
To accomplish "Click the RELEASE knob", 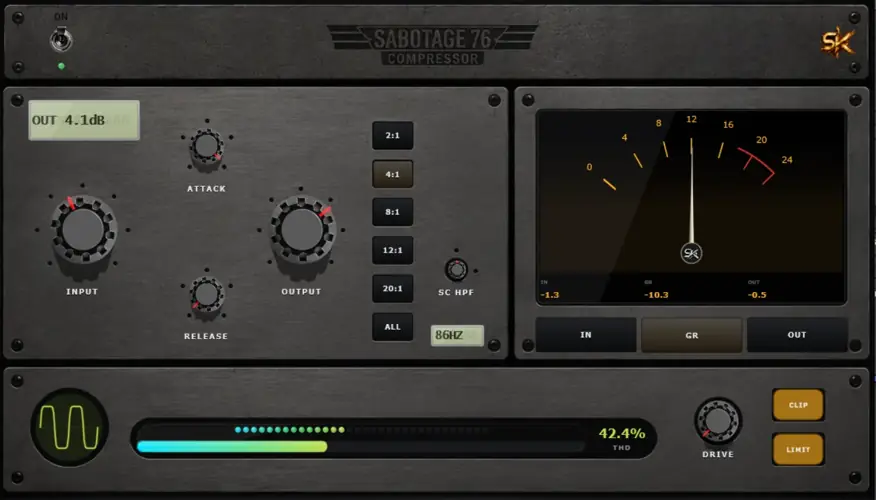I will tap(207, 294).
